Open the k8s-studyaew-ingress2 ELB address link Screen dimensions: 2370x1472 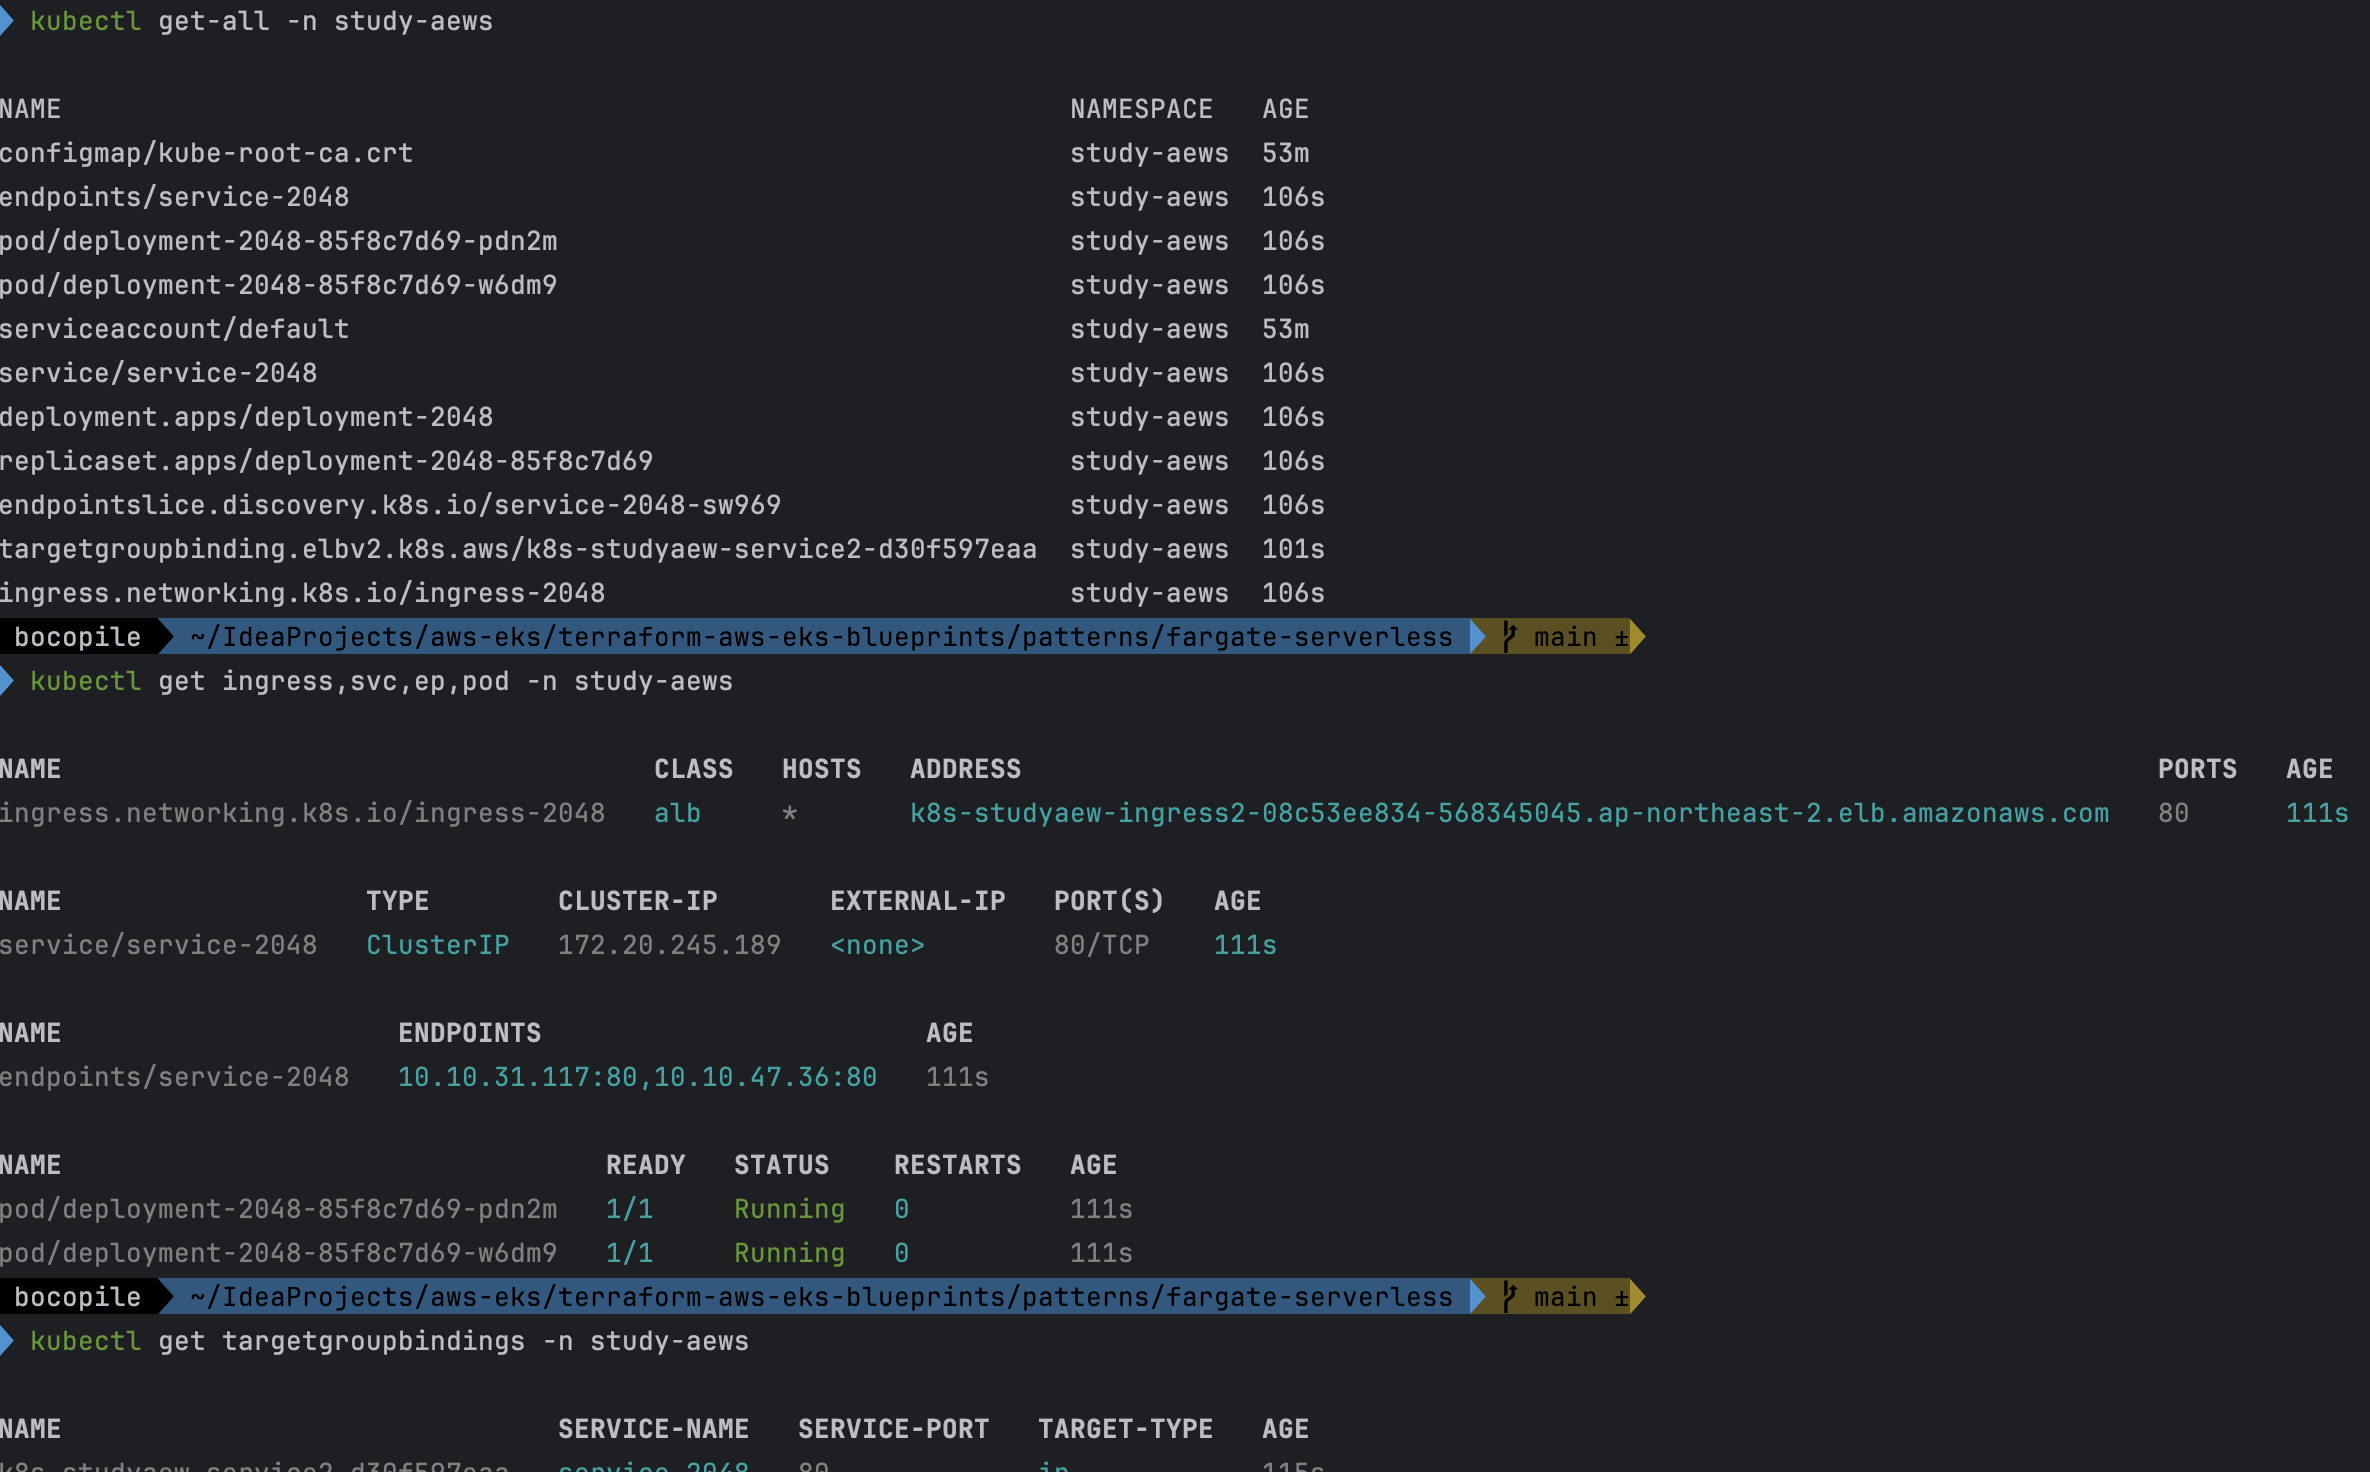[1509, 813]
